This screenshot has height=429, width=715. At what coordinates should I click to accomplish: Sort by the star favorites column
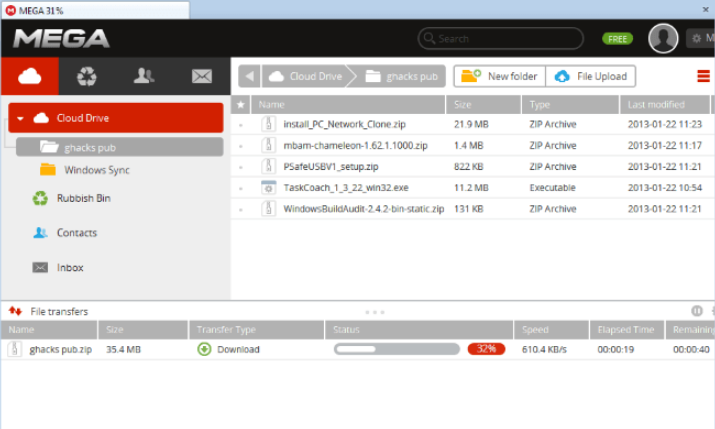[x=241, y=104]
